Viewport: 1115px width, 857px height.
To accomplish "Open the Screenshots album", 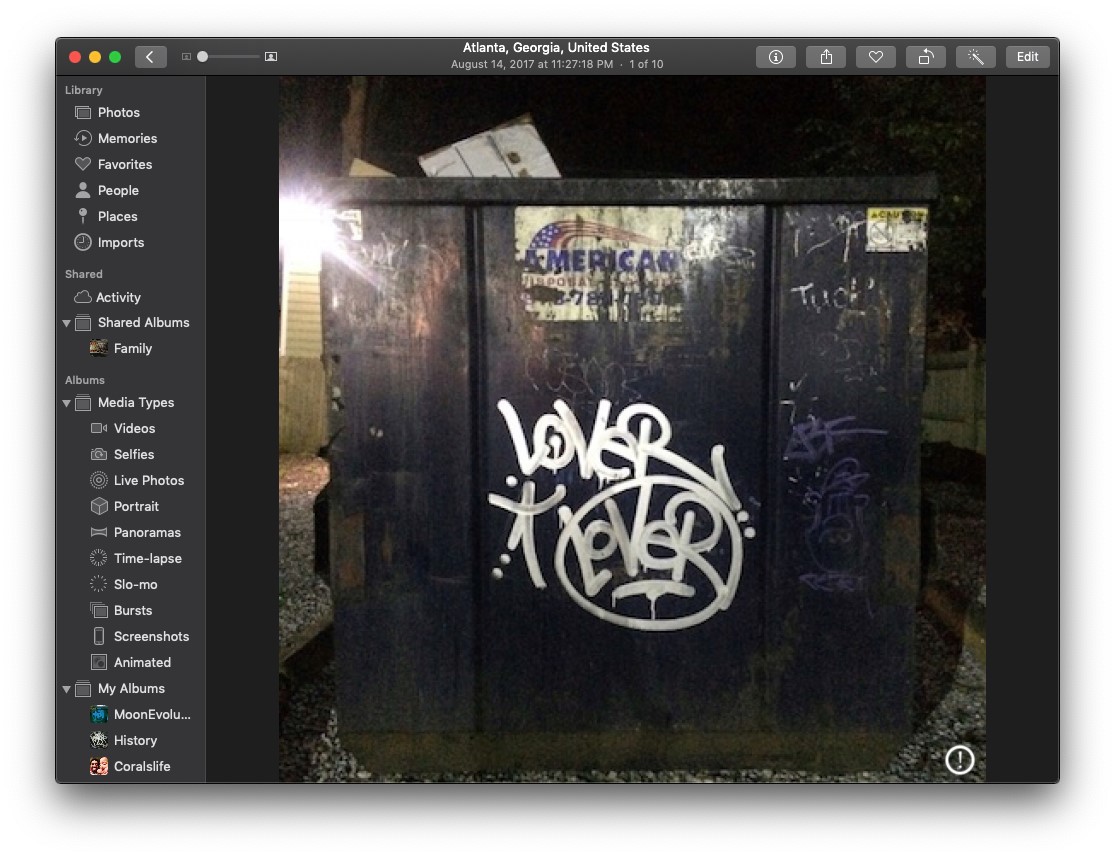I will (x=151, y=637).
